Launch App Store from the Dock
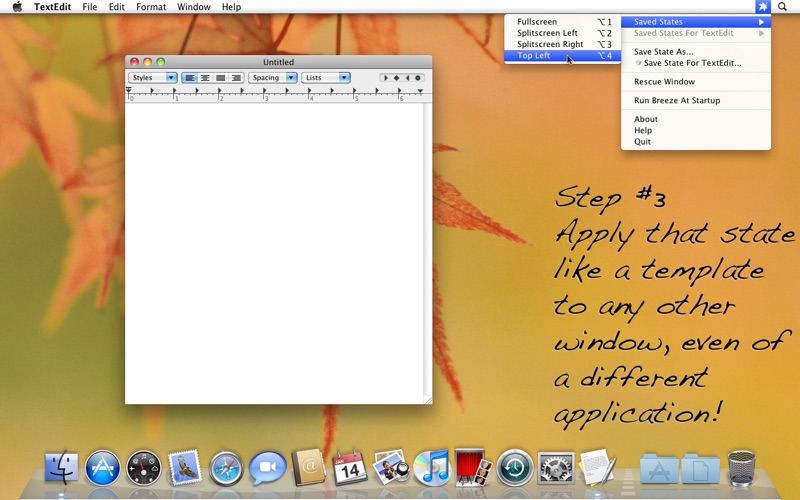The height and width of the screenshot is (500, 800). 103,467
